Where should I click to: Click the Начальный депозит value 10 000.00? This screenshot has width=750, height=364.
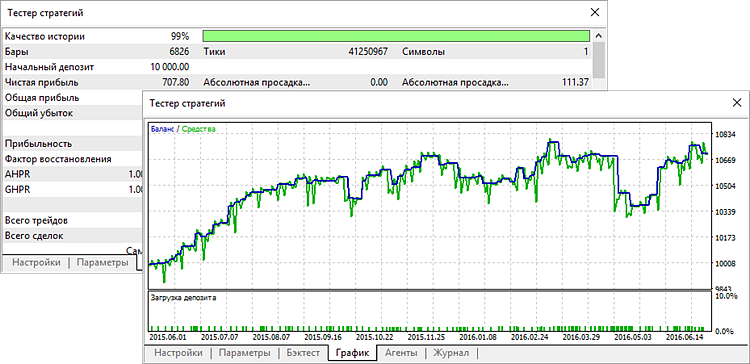(169, 67)
